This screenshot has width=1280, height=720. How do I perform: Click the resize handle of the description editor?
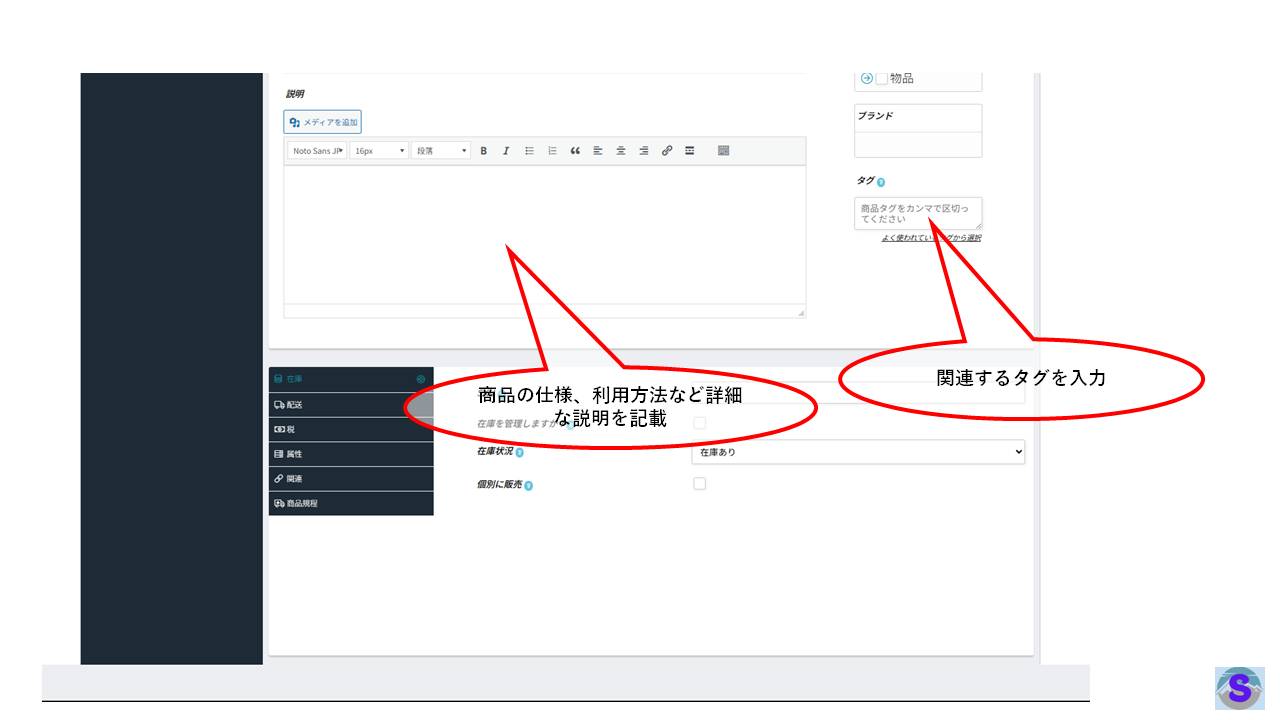(x=800, y=313)
